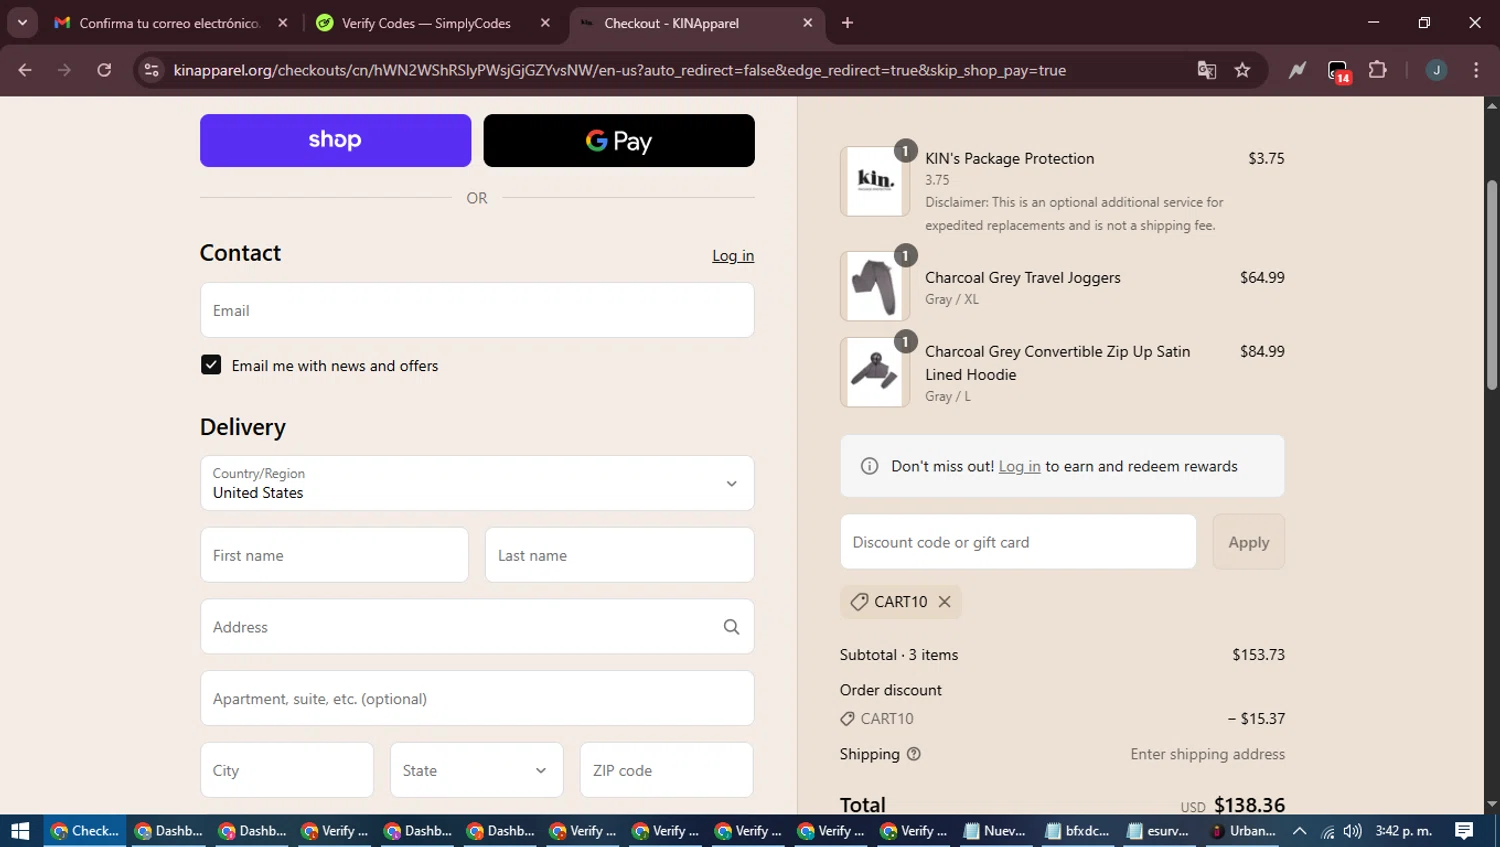The width and height of the screenshot is (1500, 847).
Task: Open the lightning bolt extension icon
Action: (x=1297, y=70)
